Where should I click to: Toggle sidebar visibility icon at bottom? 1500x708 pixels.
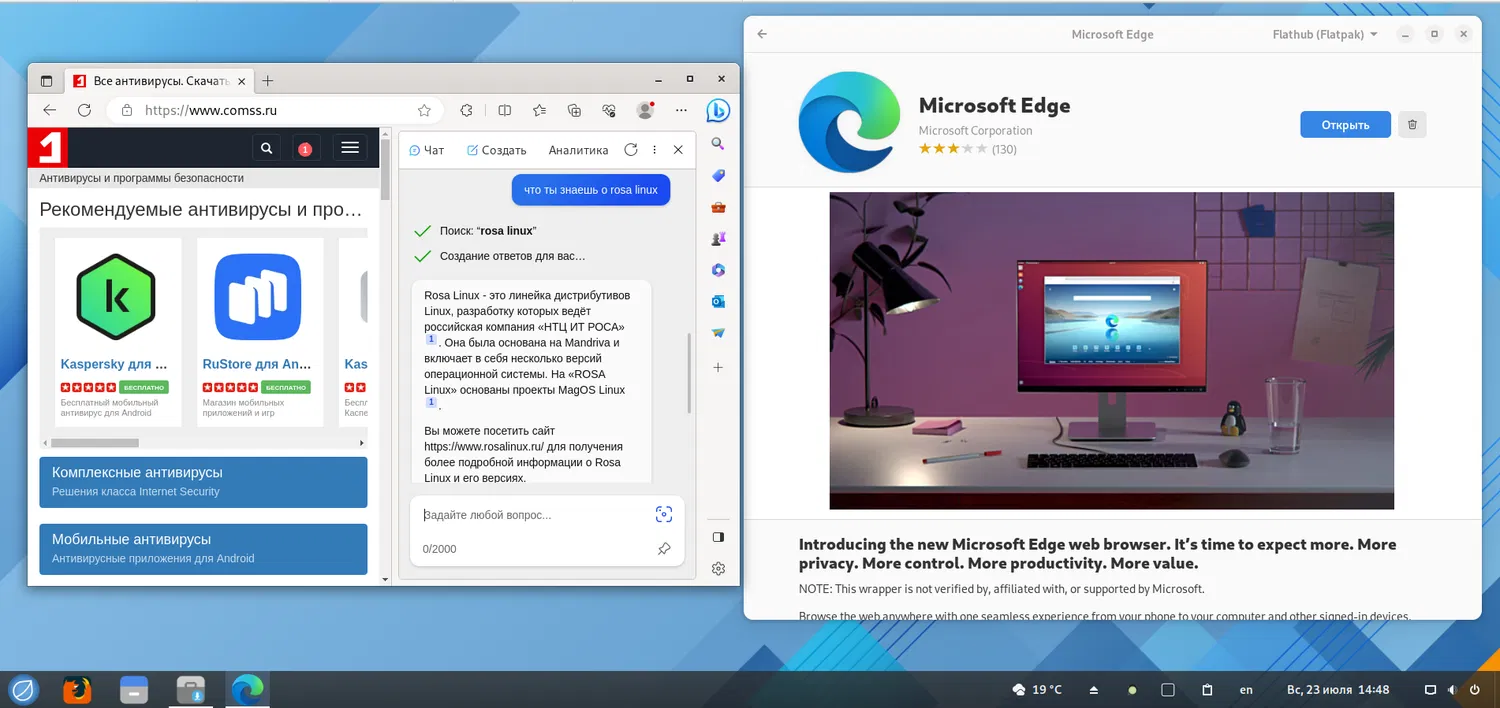[x=718, y=537]
